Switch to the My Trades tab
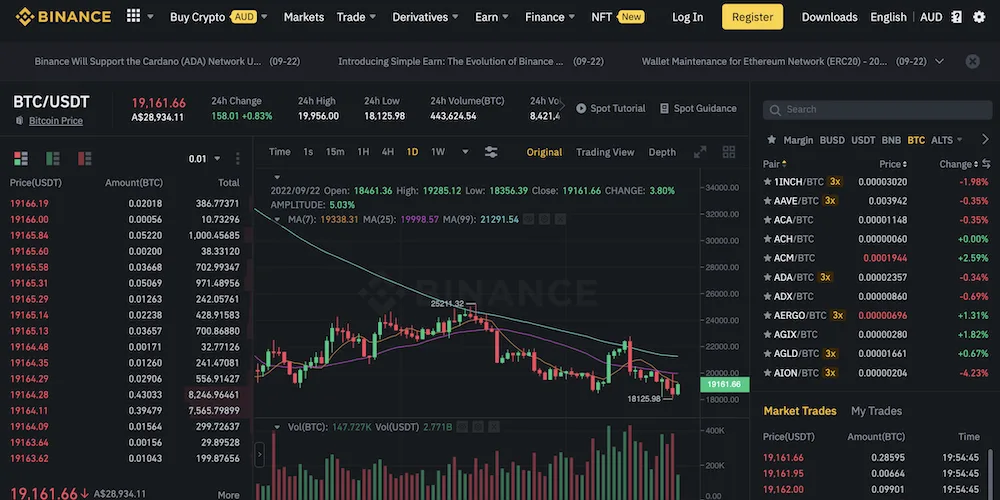Viewport: 1000px width, 500px height. coord(876,411)
